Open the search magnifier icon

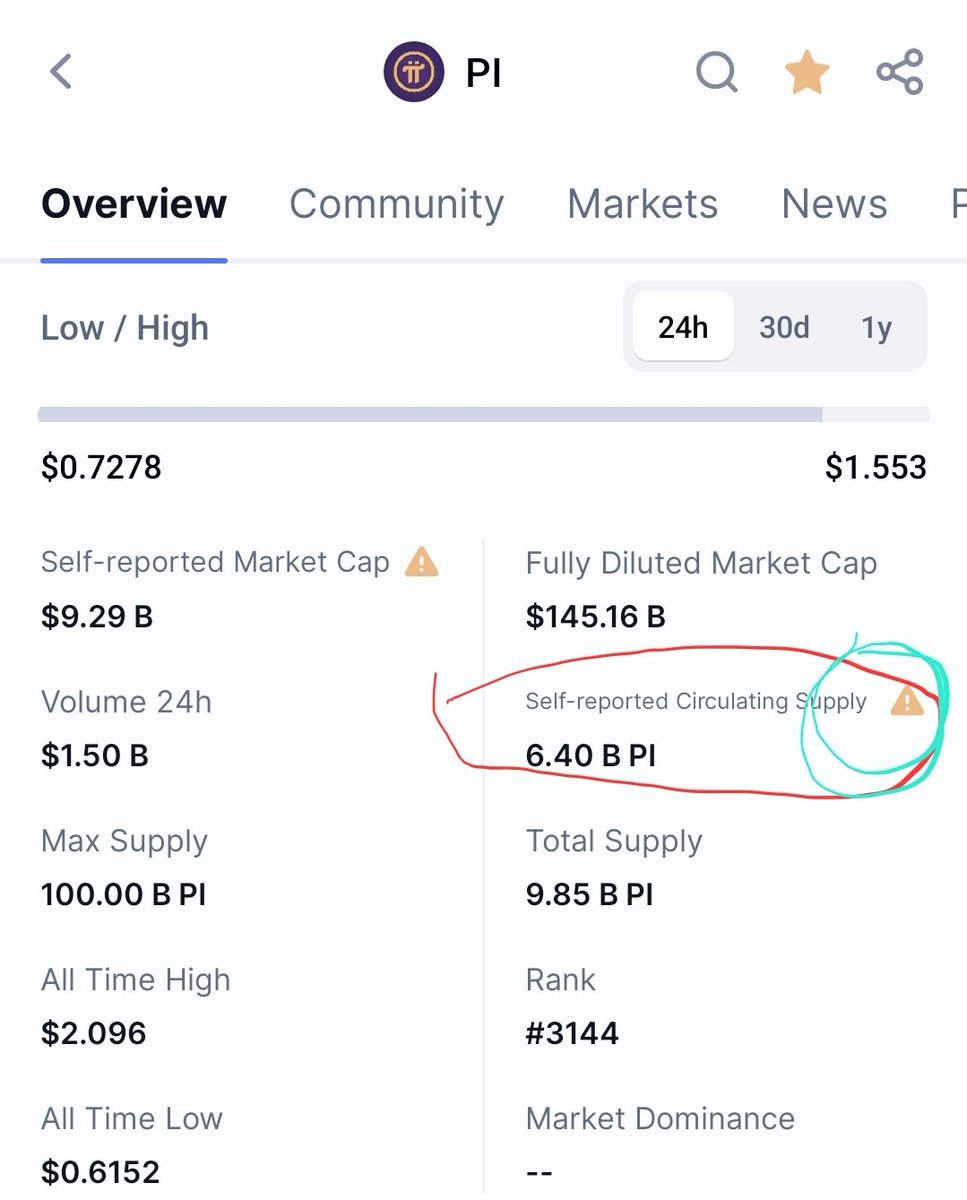point(717,73)
